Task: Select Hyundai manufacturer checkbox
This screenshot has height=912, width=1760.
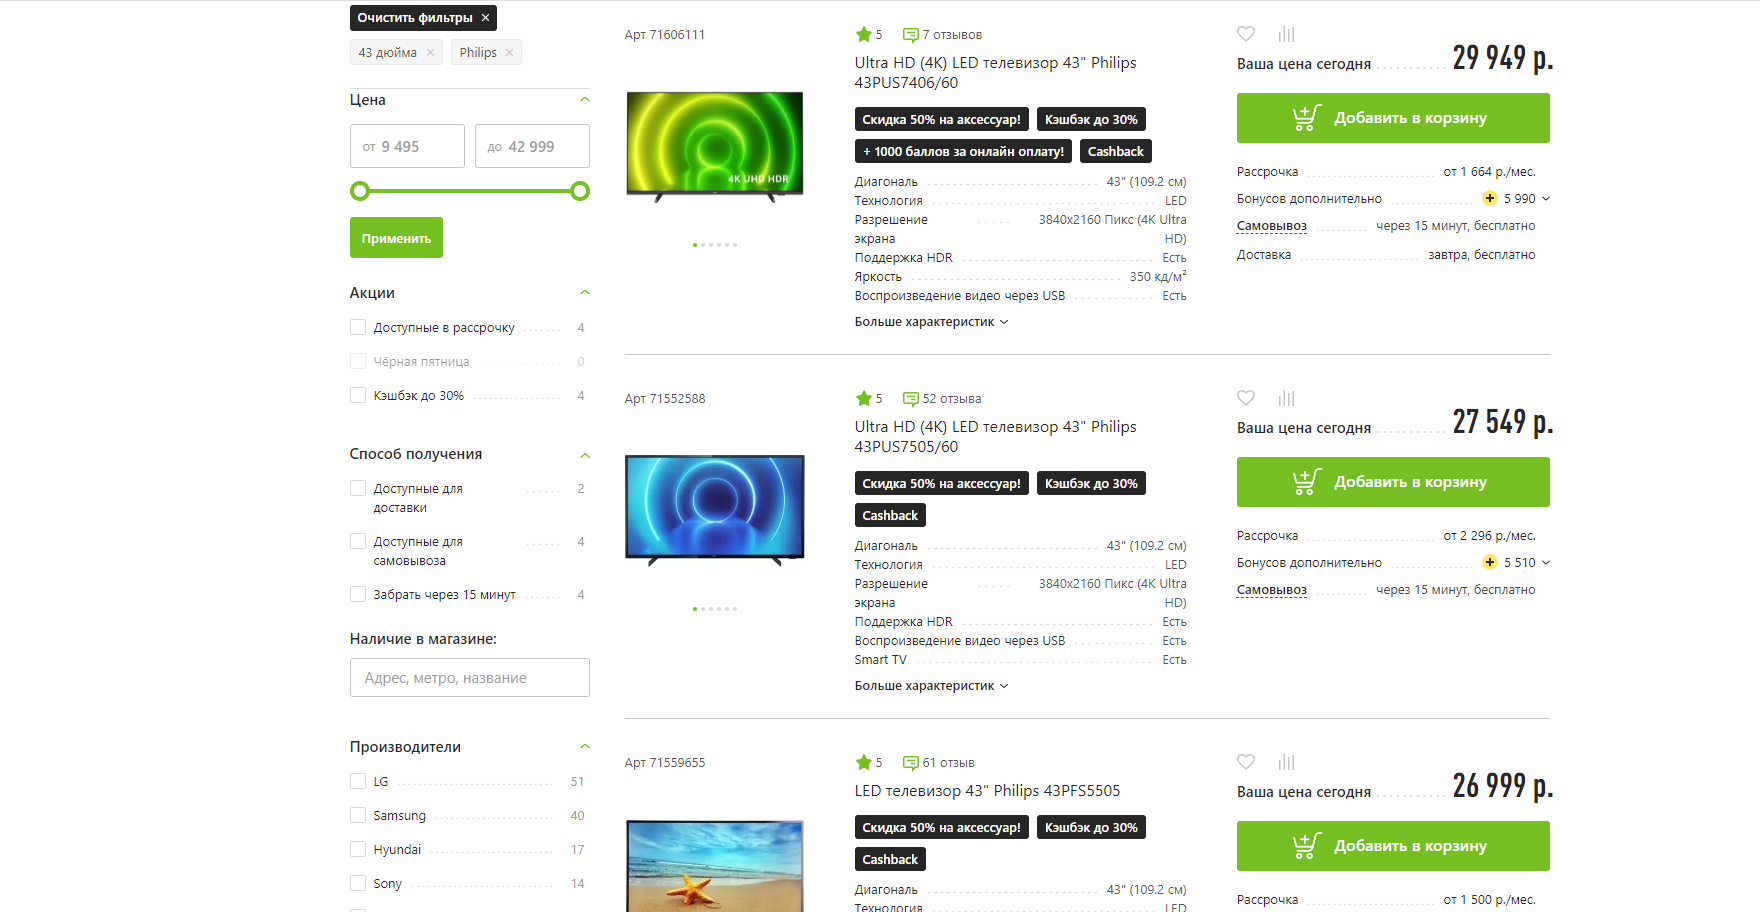Action: (x=358, y=849)
